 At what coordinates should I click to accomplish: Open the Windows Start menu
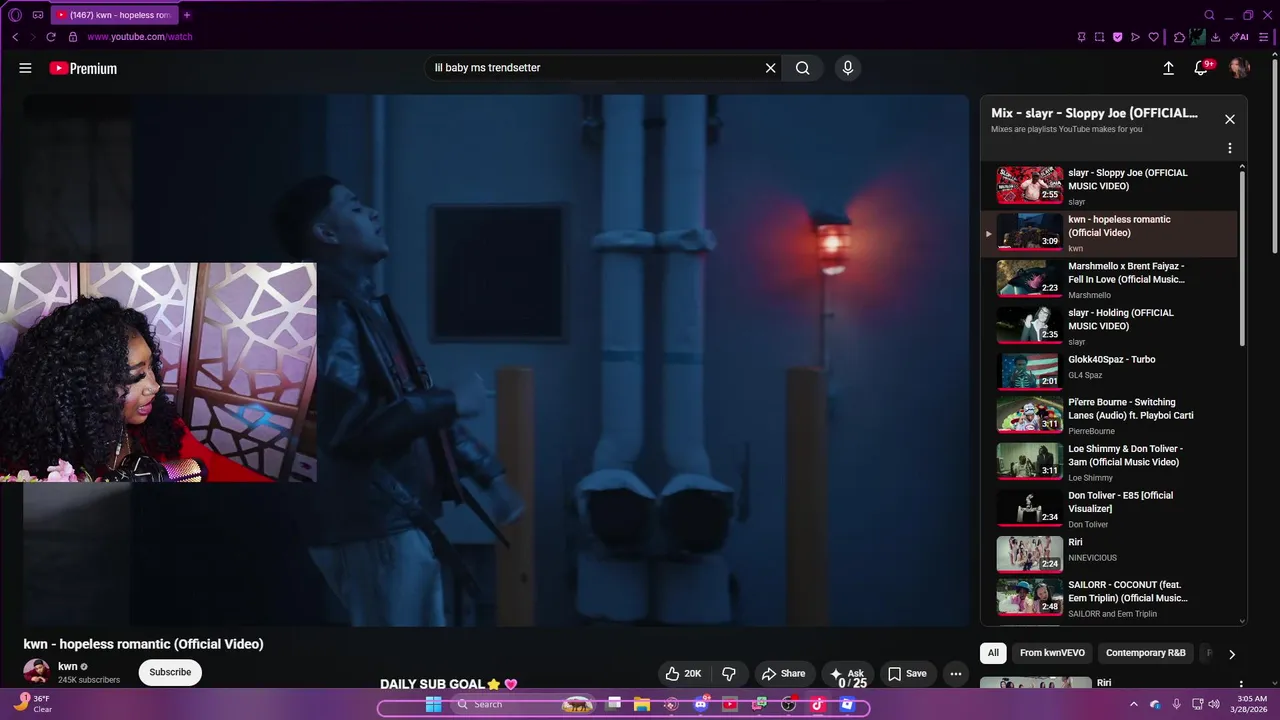tap(433, 704)
